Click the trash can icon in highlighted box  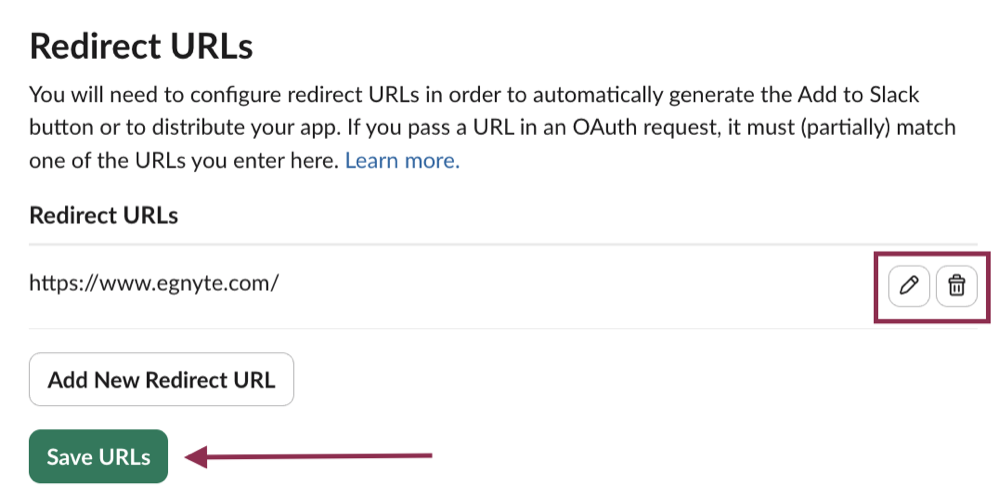(x=956, y=286)
